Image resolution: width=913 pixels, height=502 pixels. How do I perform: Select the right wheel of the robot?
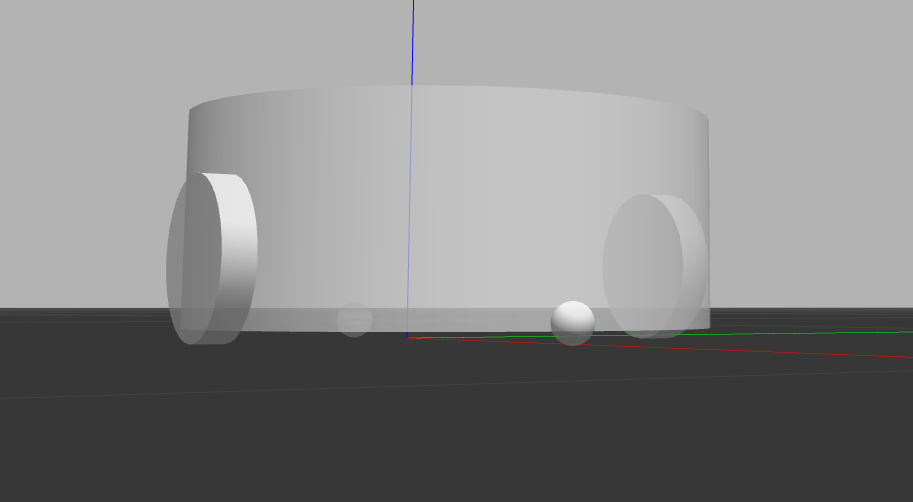coord(648,265)
